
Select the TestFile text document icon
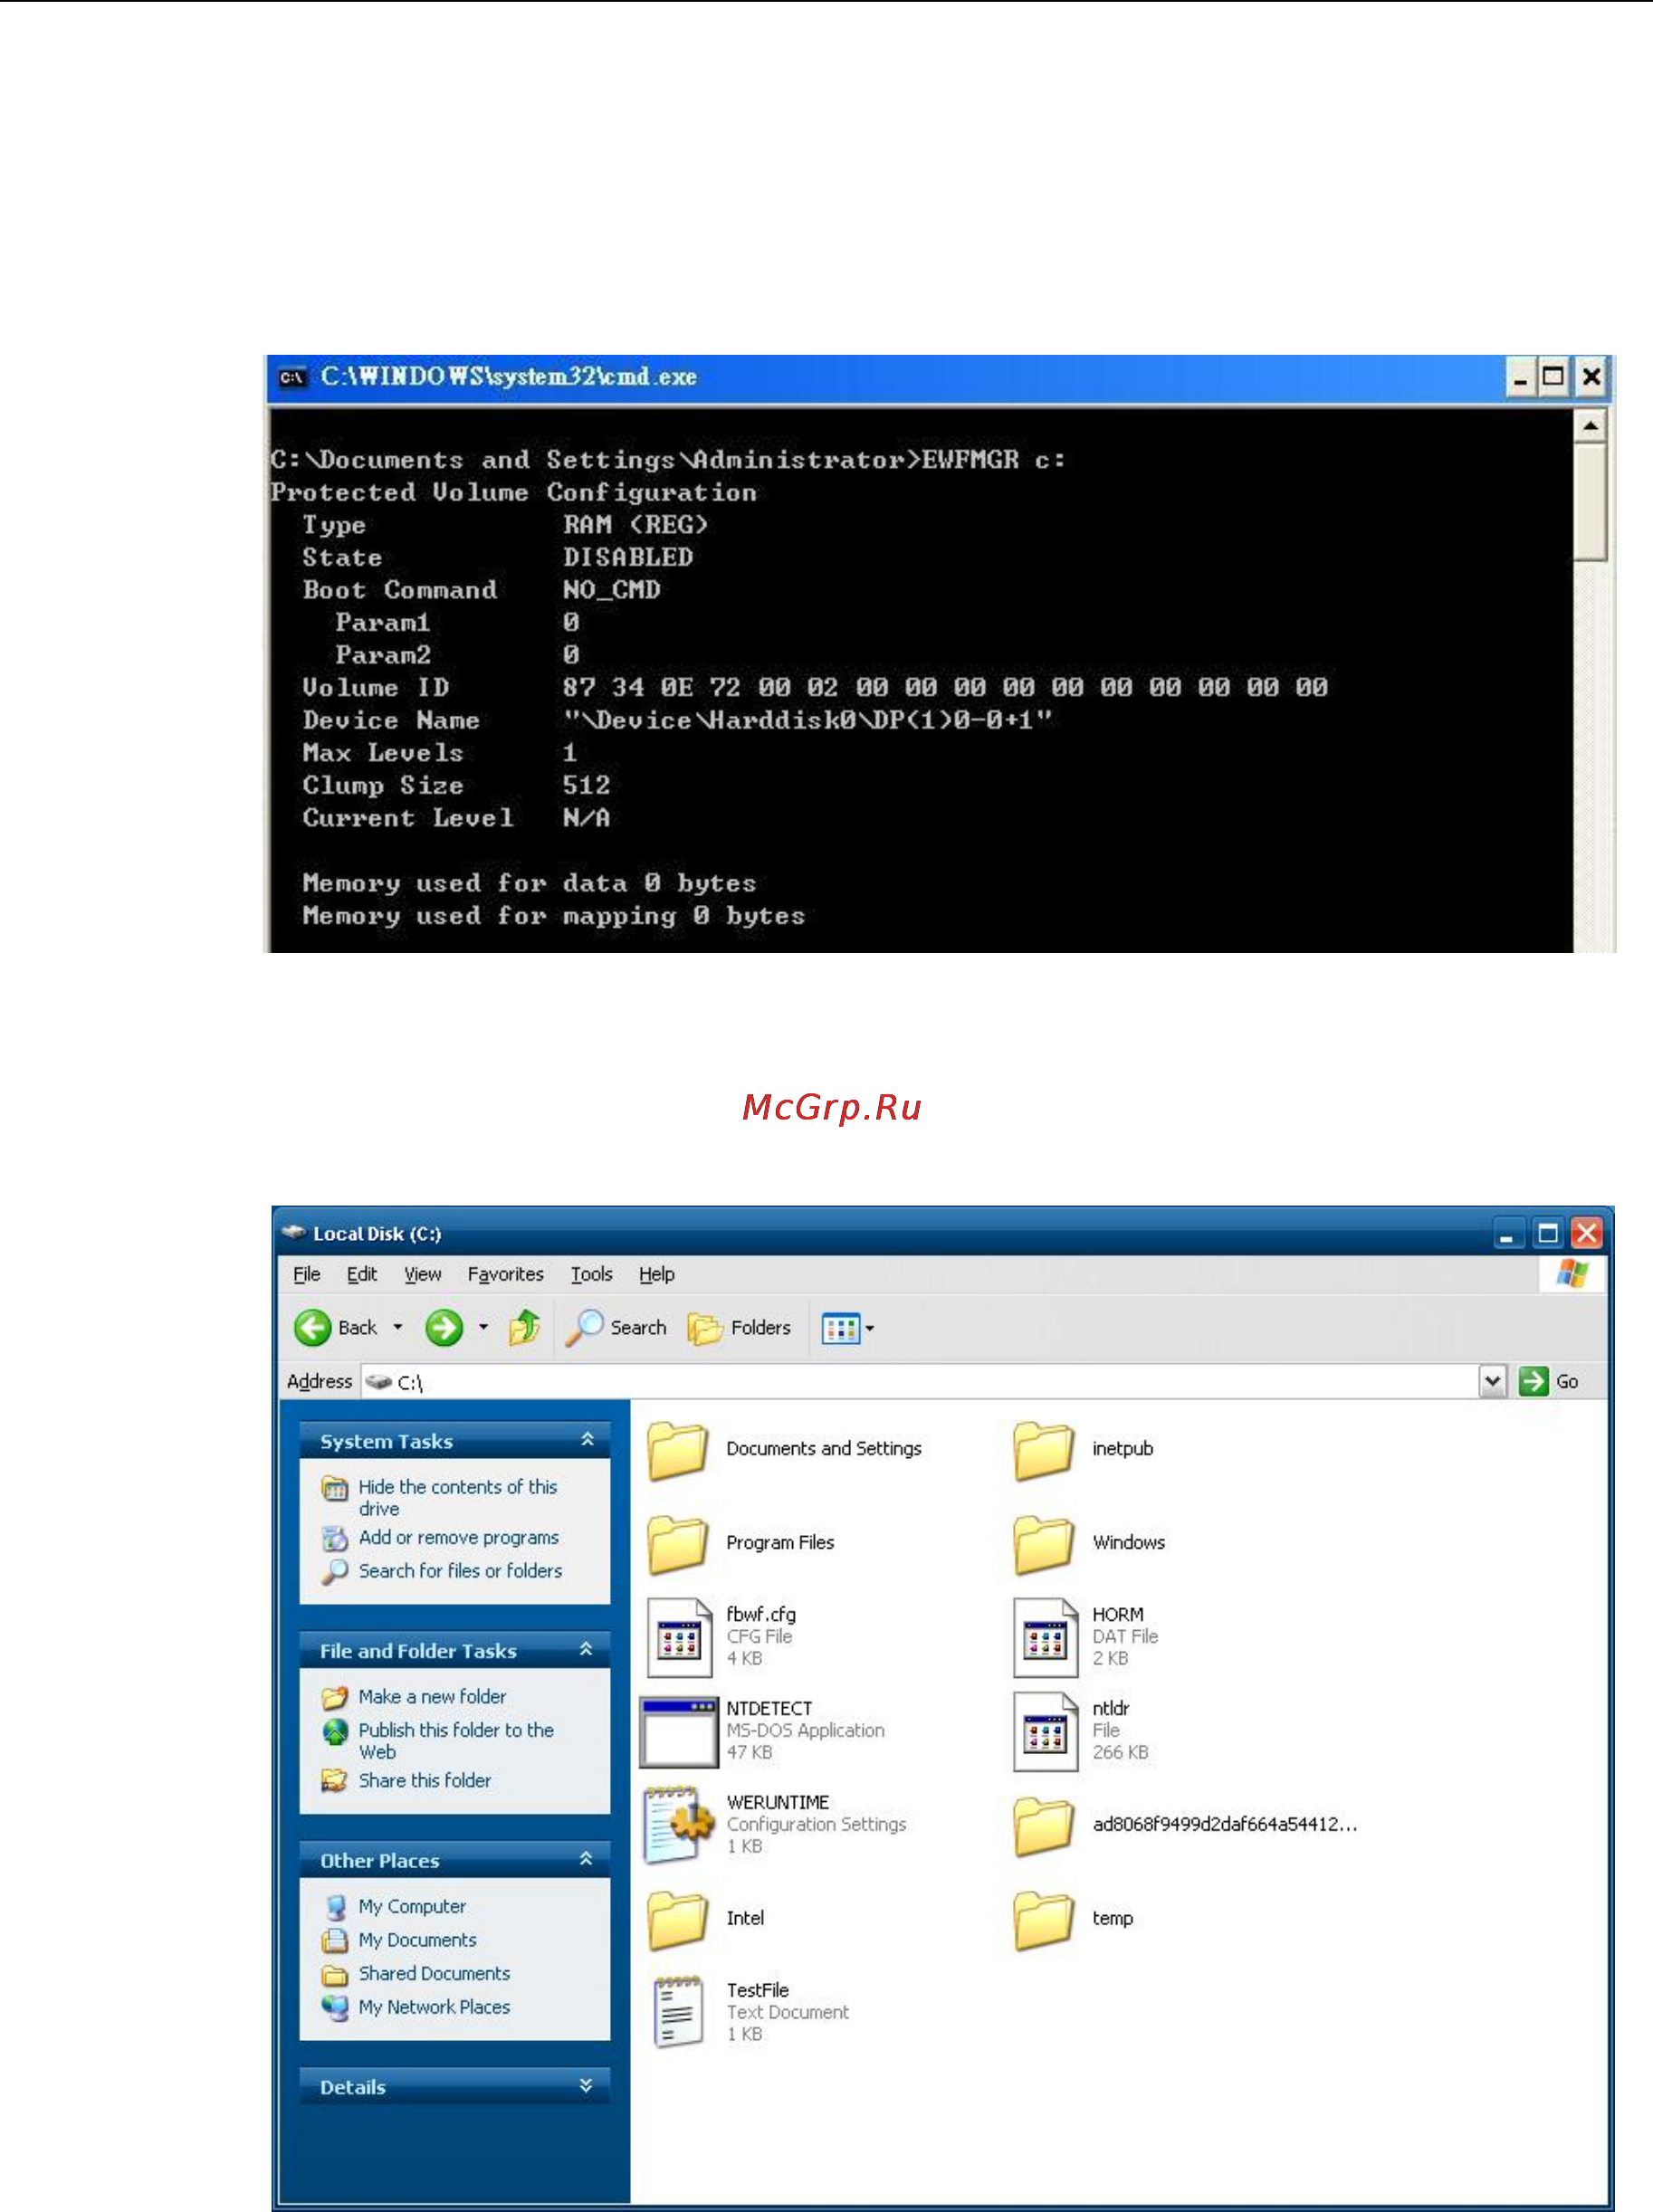(x=678, y=2012)
